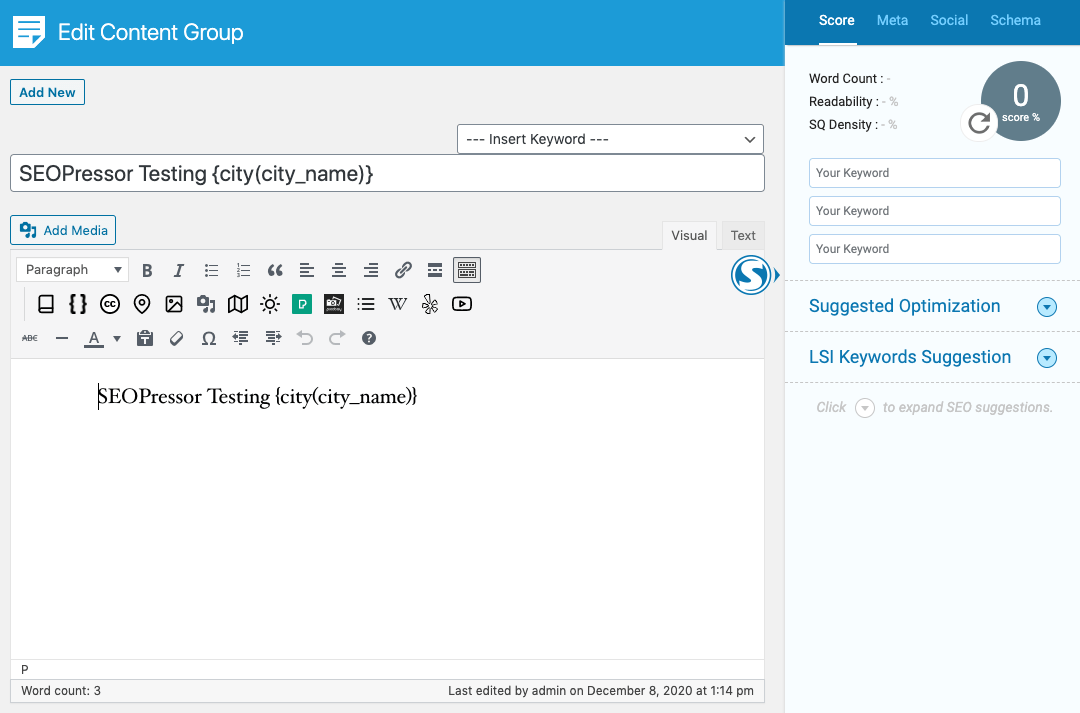Click the Pixabay photo icon

pyautogui.click(x=334, y=304)
